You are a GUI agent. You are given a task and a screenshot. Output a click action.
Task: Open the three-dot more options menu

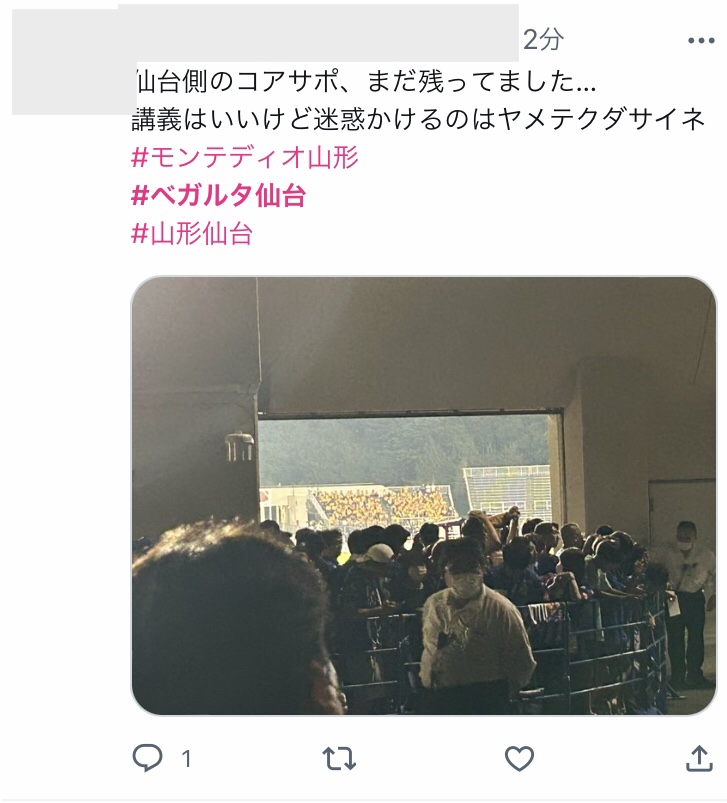point(701,40)
